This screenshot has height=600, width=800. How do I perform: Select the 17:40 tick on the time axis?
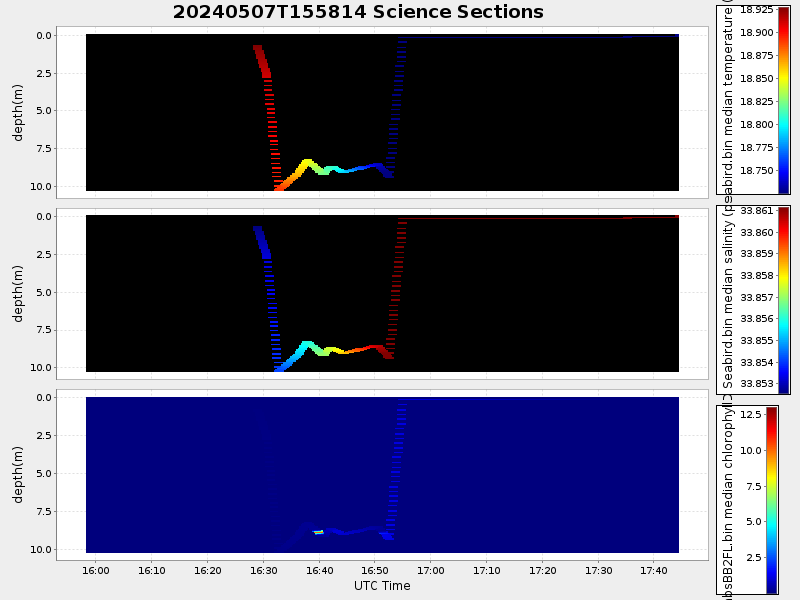pos(653,571)
